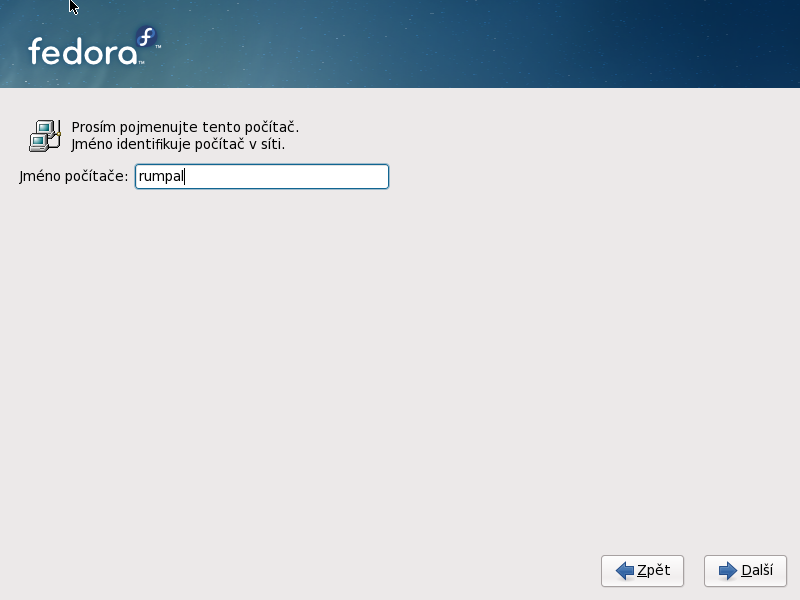Click the fedora wordmark in the header
800x600 pixels.
[x=81, y=52]
